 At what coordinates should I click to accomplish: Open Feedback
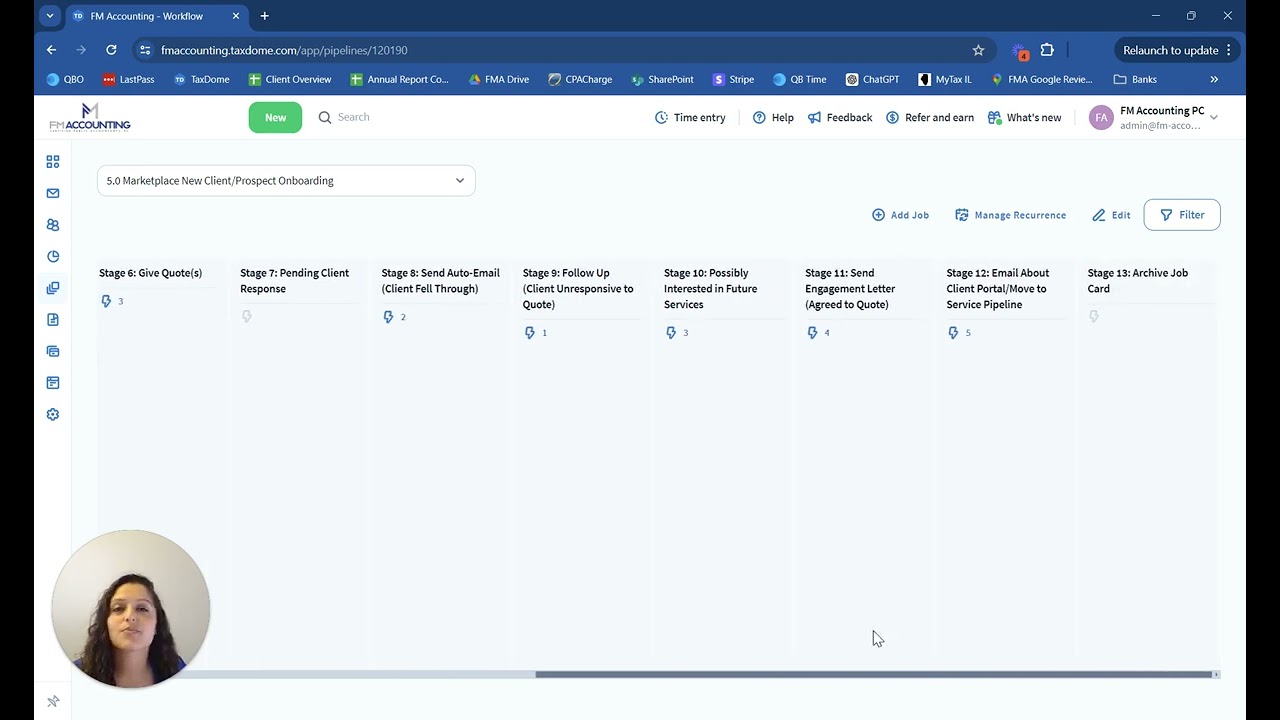pos(840,117)
